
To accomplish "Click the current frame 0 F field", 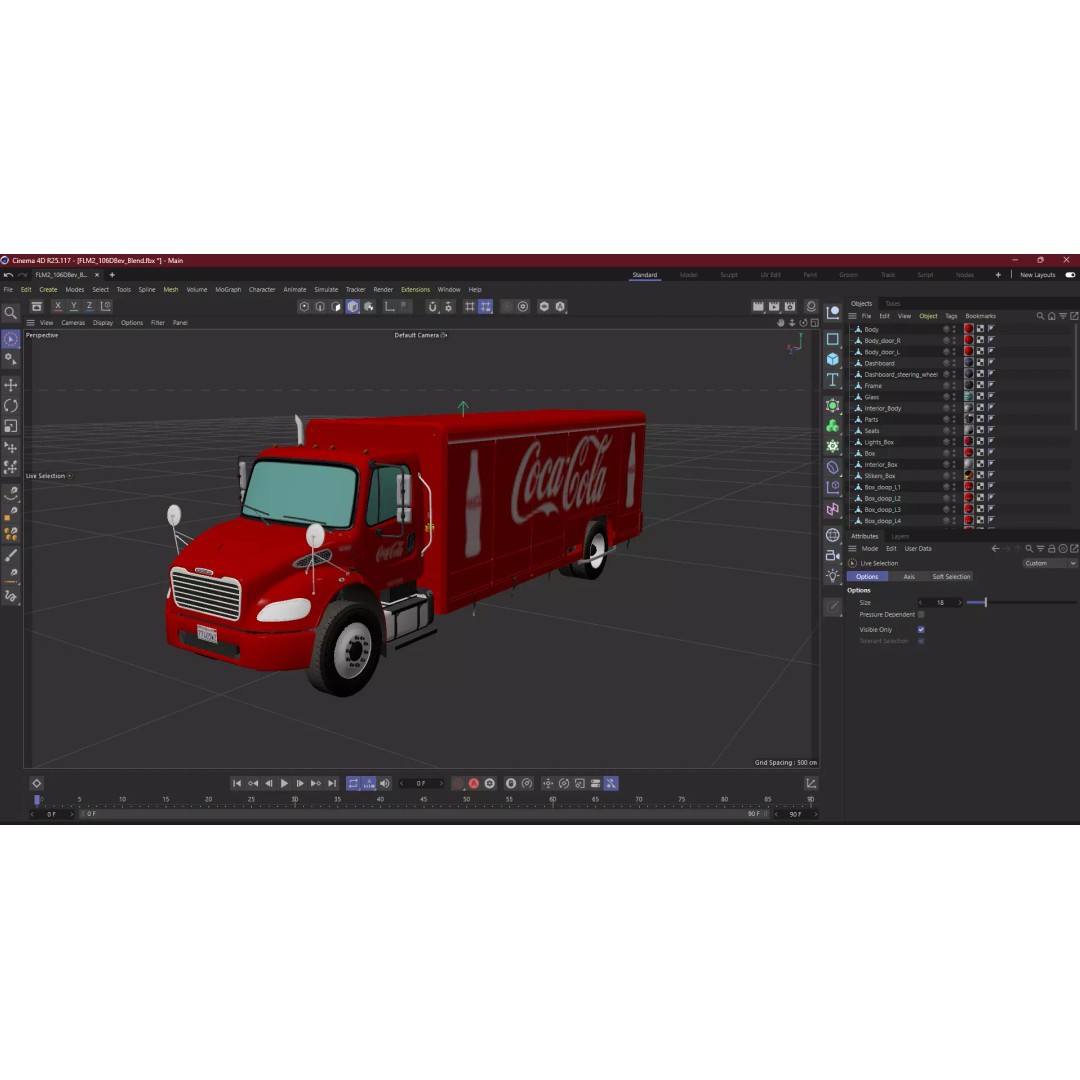I will point(421,783).
